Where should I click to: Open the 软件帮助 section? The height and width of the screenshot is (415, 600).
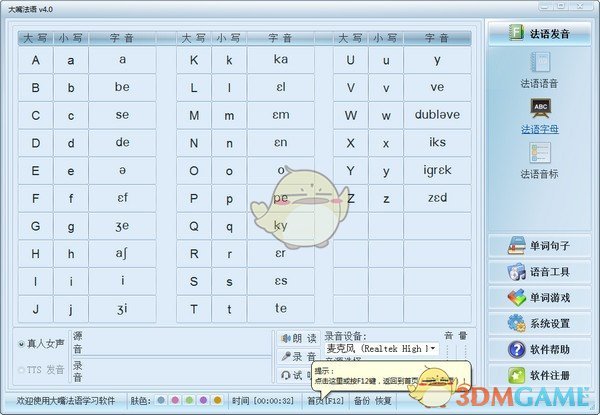tap(540, 350)
